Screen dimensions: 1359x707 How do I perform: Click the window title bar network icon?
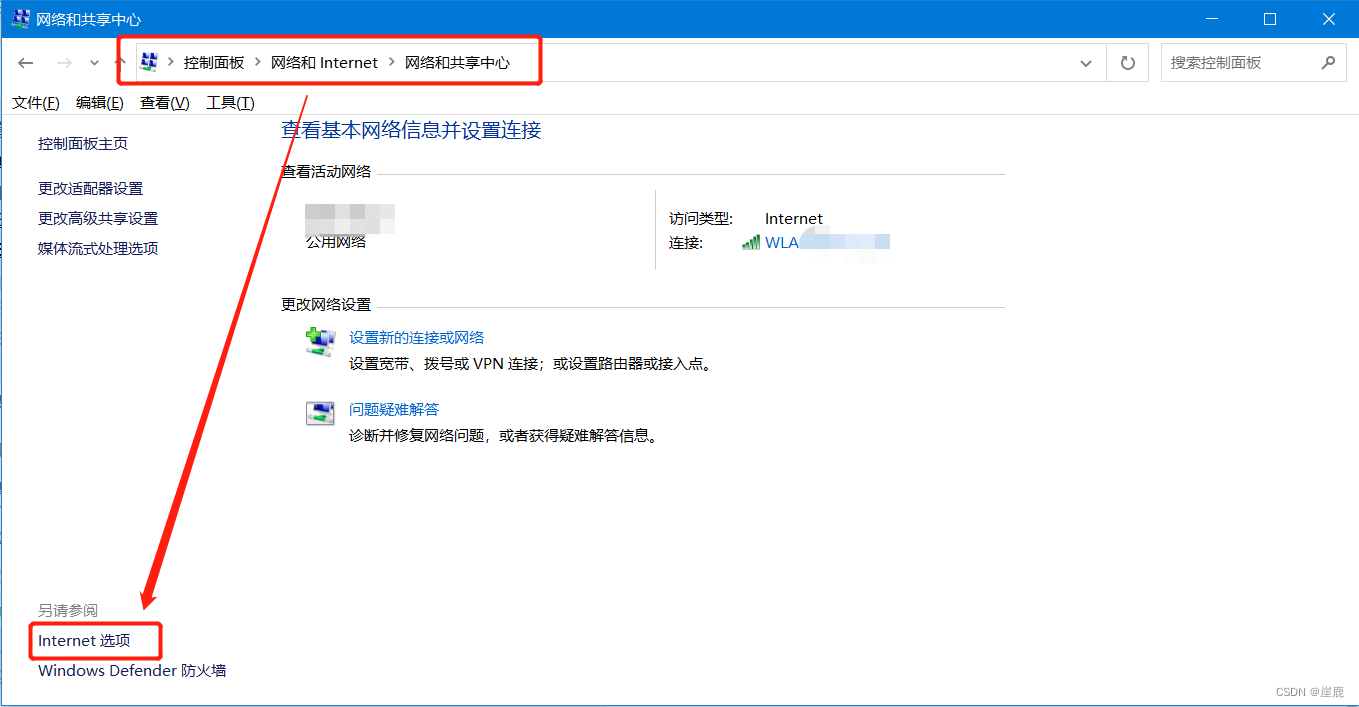click(20, 18)
